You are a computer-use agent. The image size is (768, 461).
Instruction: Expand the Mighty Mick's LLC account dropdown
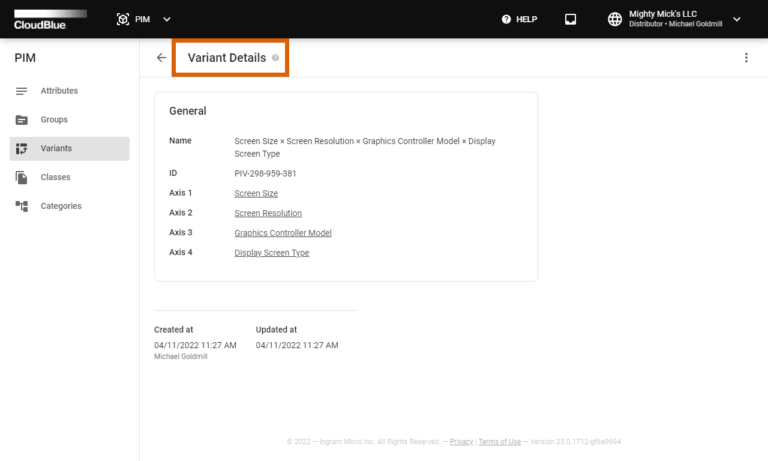tap(737, 20)
